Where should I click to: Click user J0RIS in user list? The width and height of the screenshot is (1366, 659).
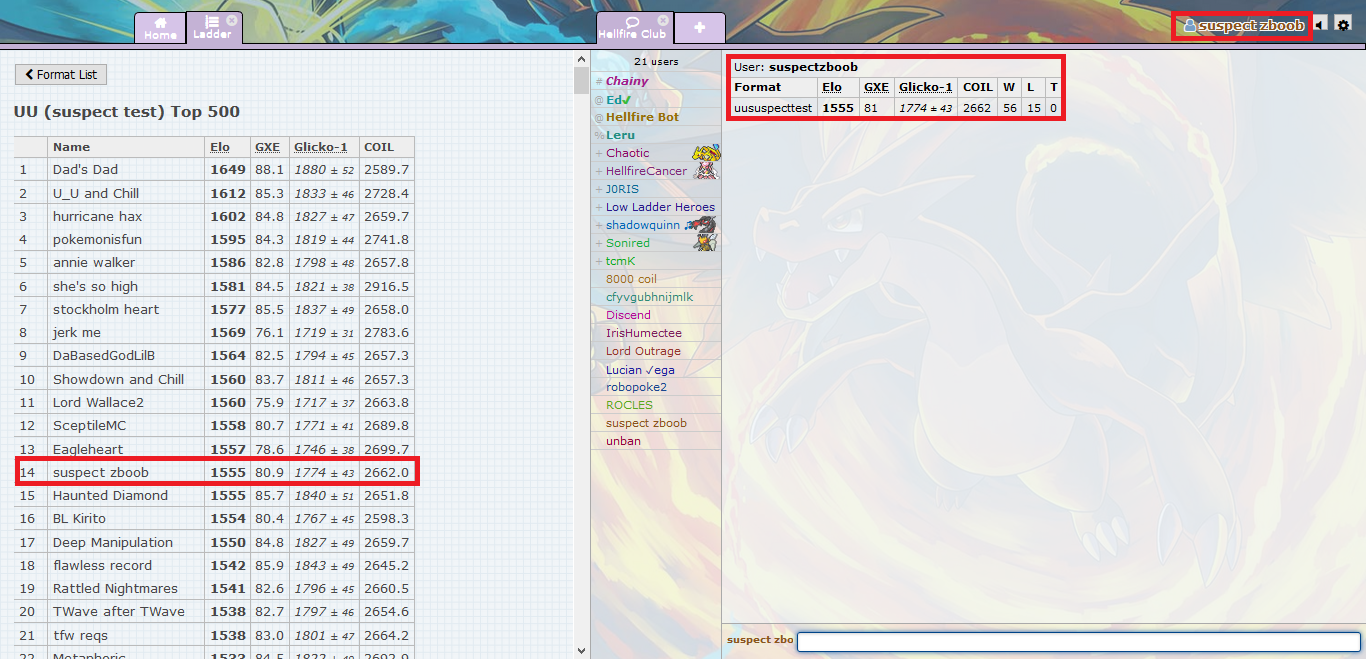point(622,189)
